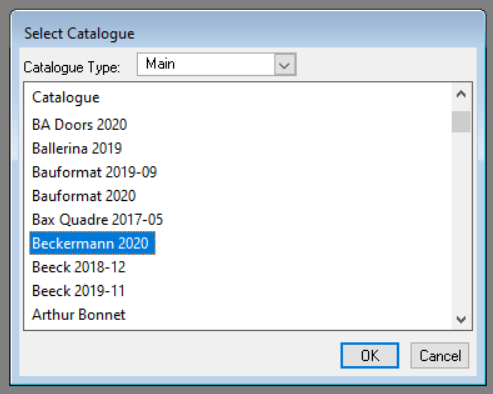This screenshot has height=394, width=493.
Task: Click the Catalogue Type label
Action: (72, 68)
